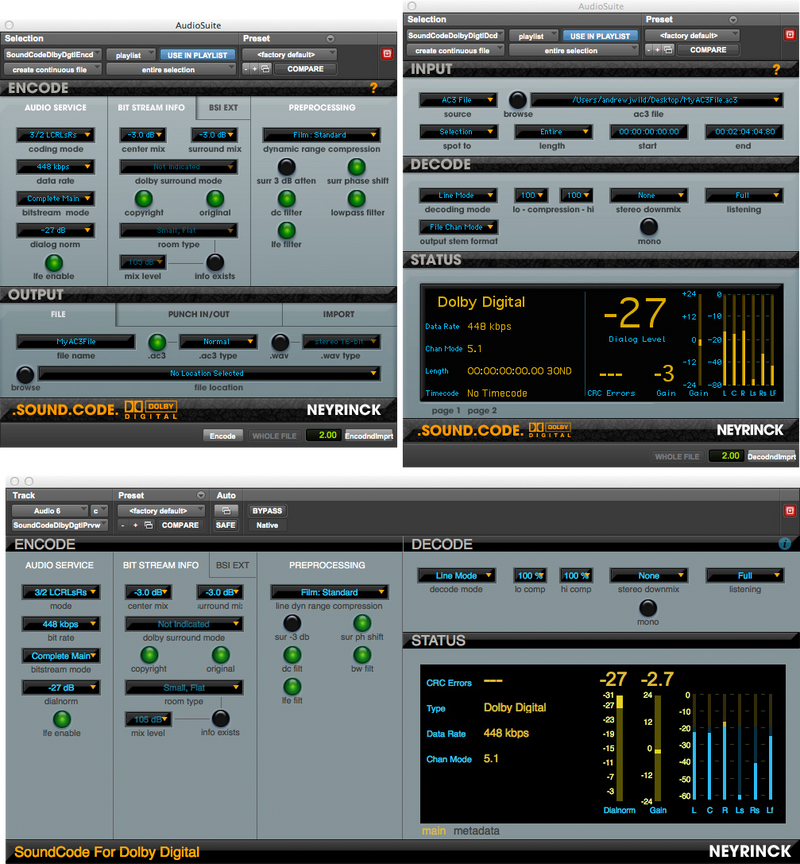Screen dimensions: 800x864
Task: Click the preset menu circle arrow in bottom window
Action: [201, 495]
